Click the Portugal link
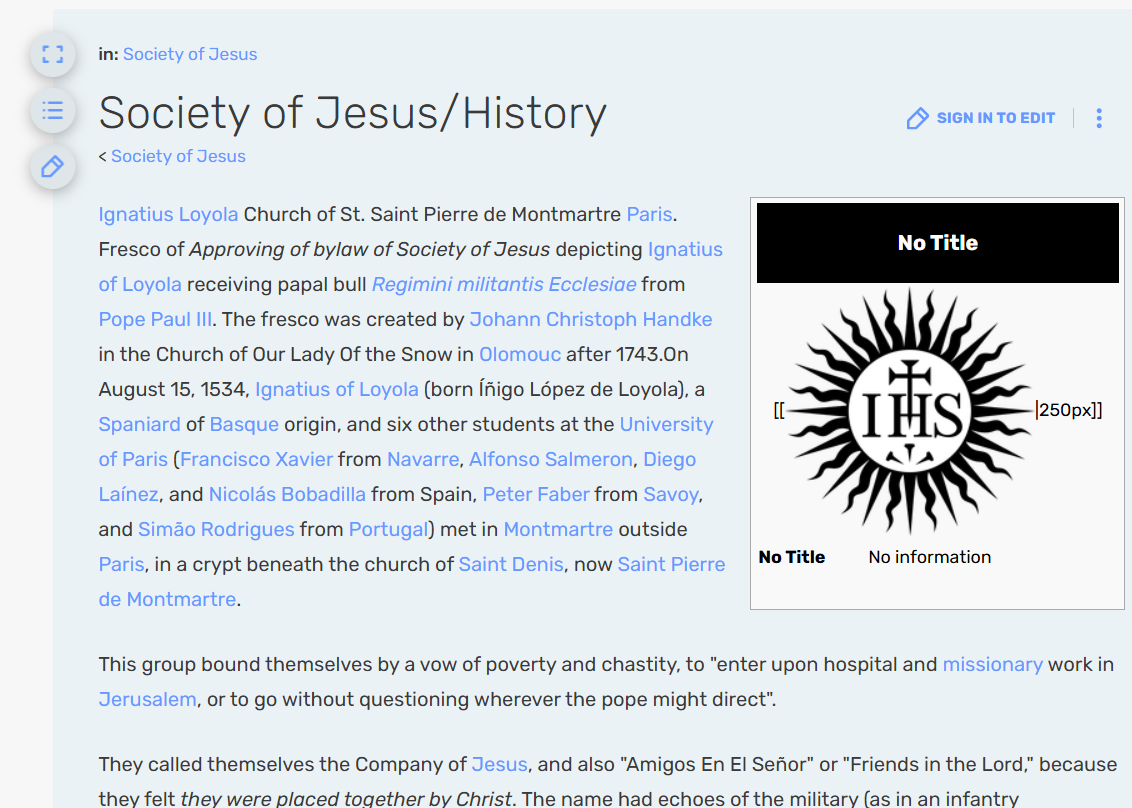 (388, 529)
